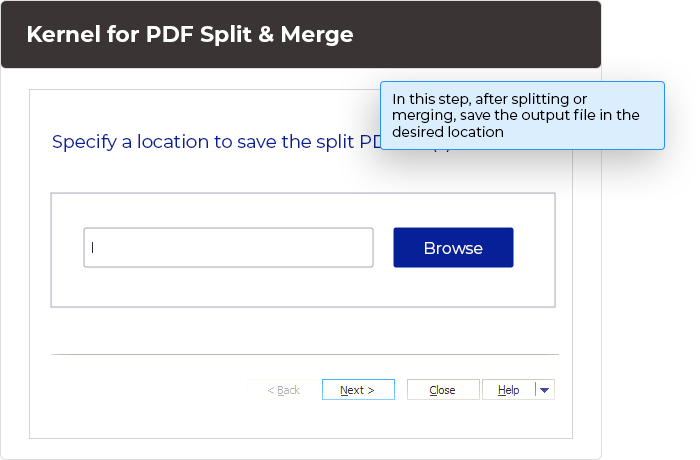700x460 pixels.
Task: Click empty space right of the Browse button
Action: coord(534,248)
